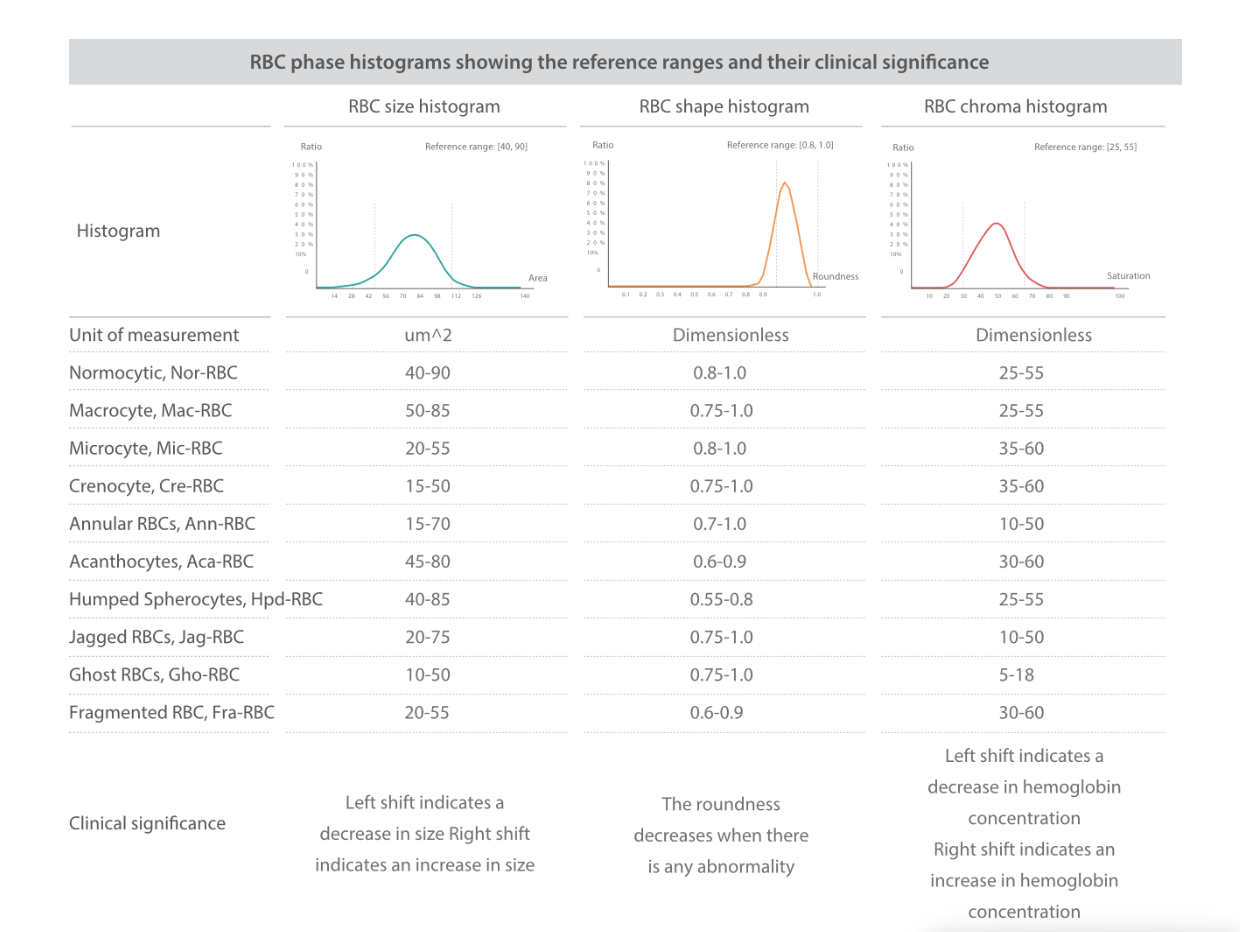This screenshot has height=932, width=1240.
Task: Click the red RBC chroma histogram curve
Action: pos(995,225)
